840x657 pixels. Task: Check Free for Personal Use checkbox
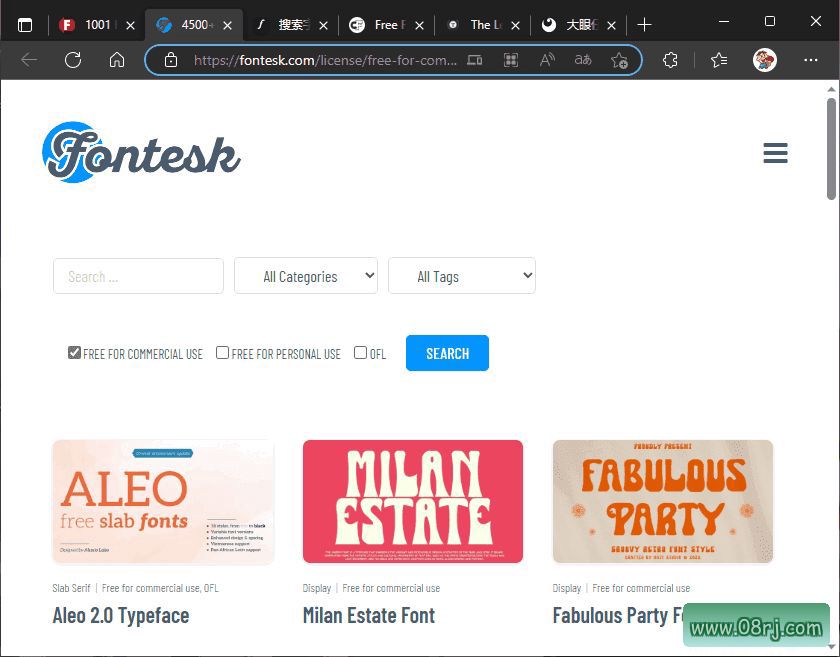click(222, 353)
